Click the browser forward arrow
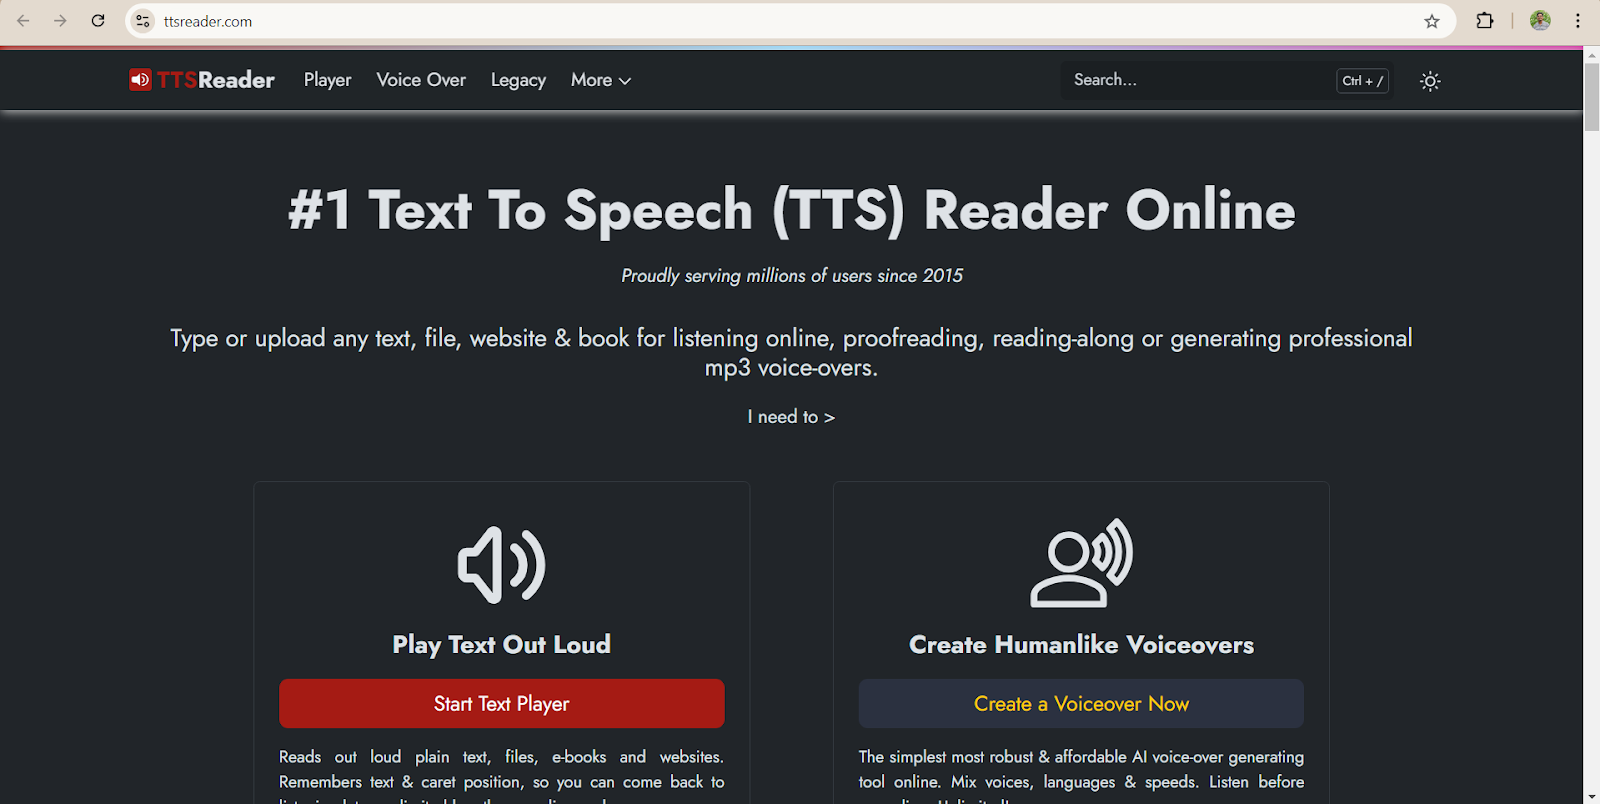The width and height of the screenshot is (1600, 804). 60,21
